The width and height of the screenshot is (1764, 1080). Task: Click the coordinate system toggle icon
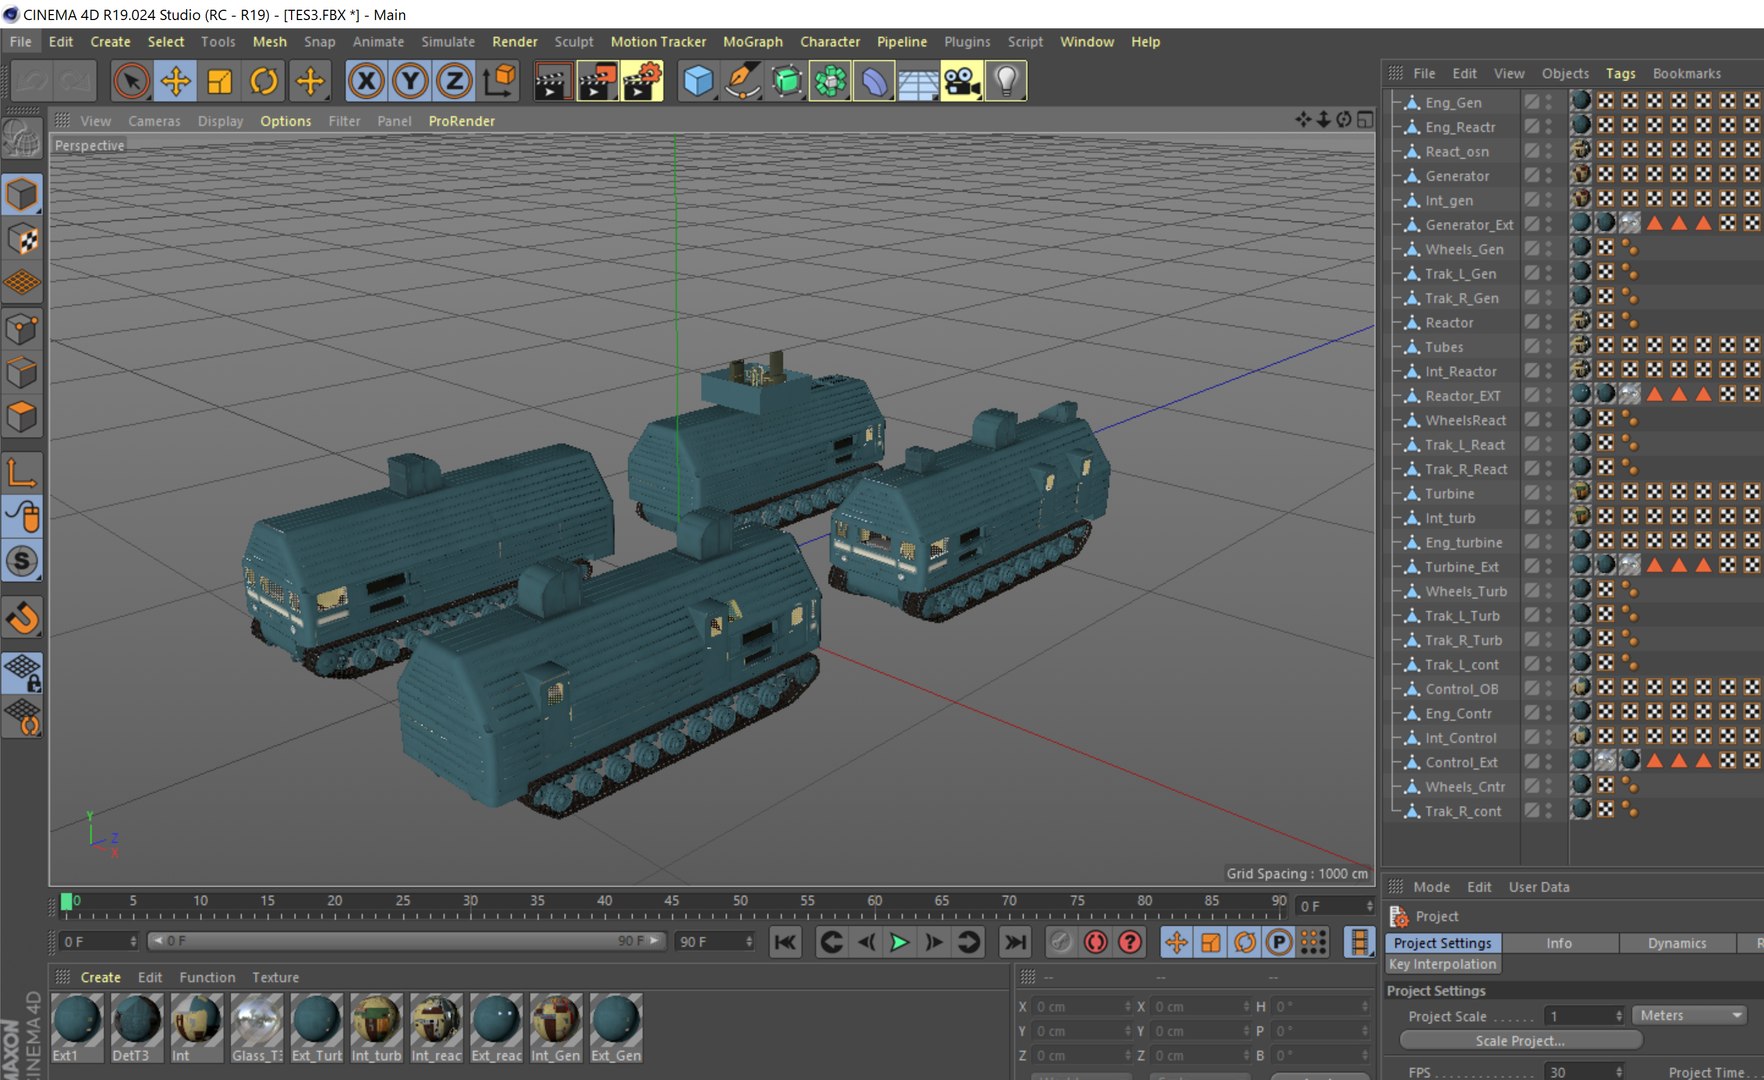click(498, 81)
